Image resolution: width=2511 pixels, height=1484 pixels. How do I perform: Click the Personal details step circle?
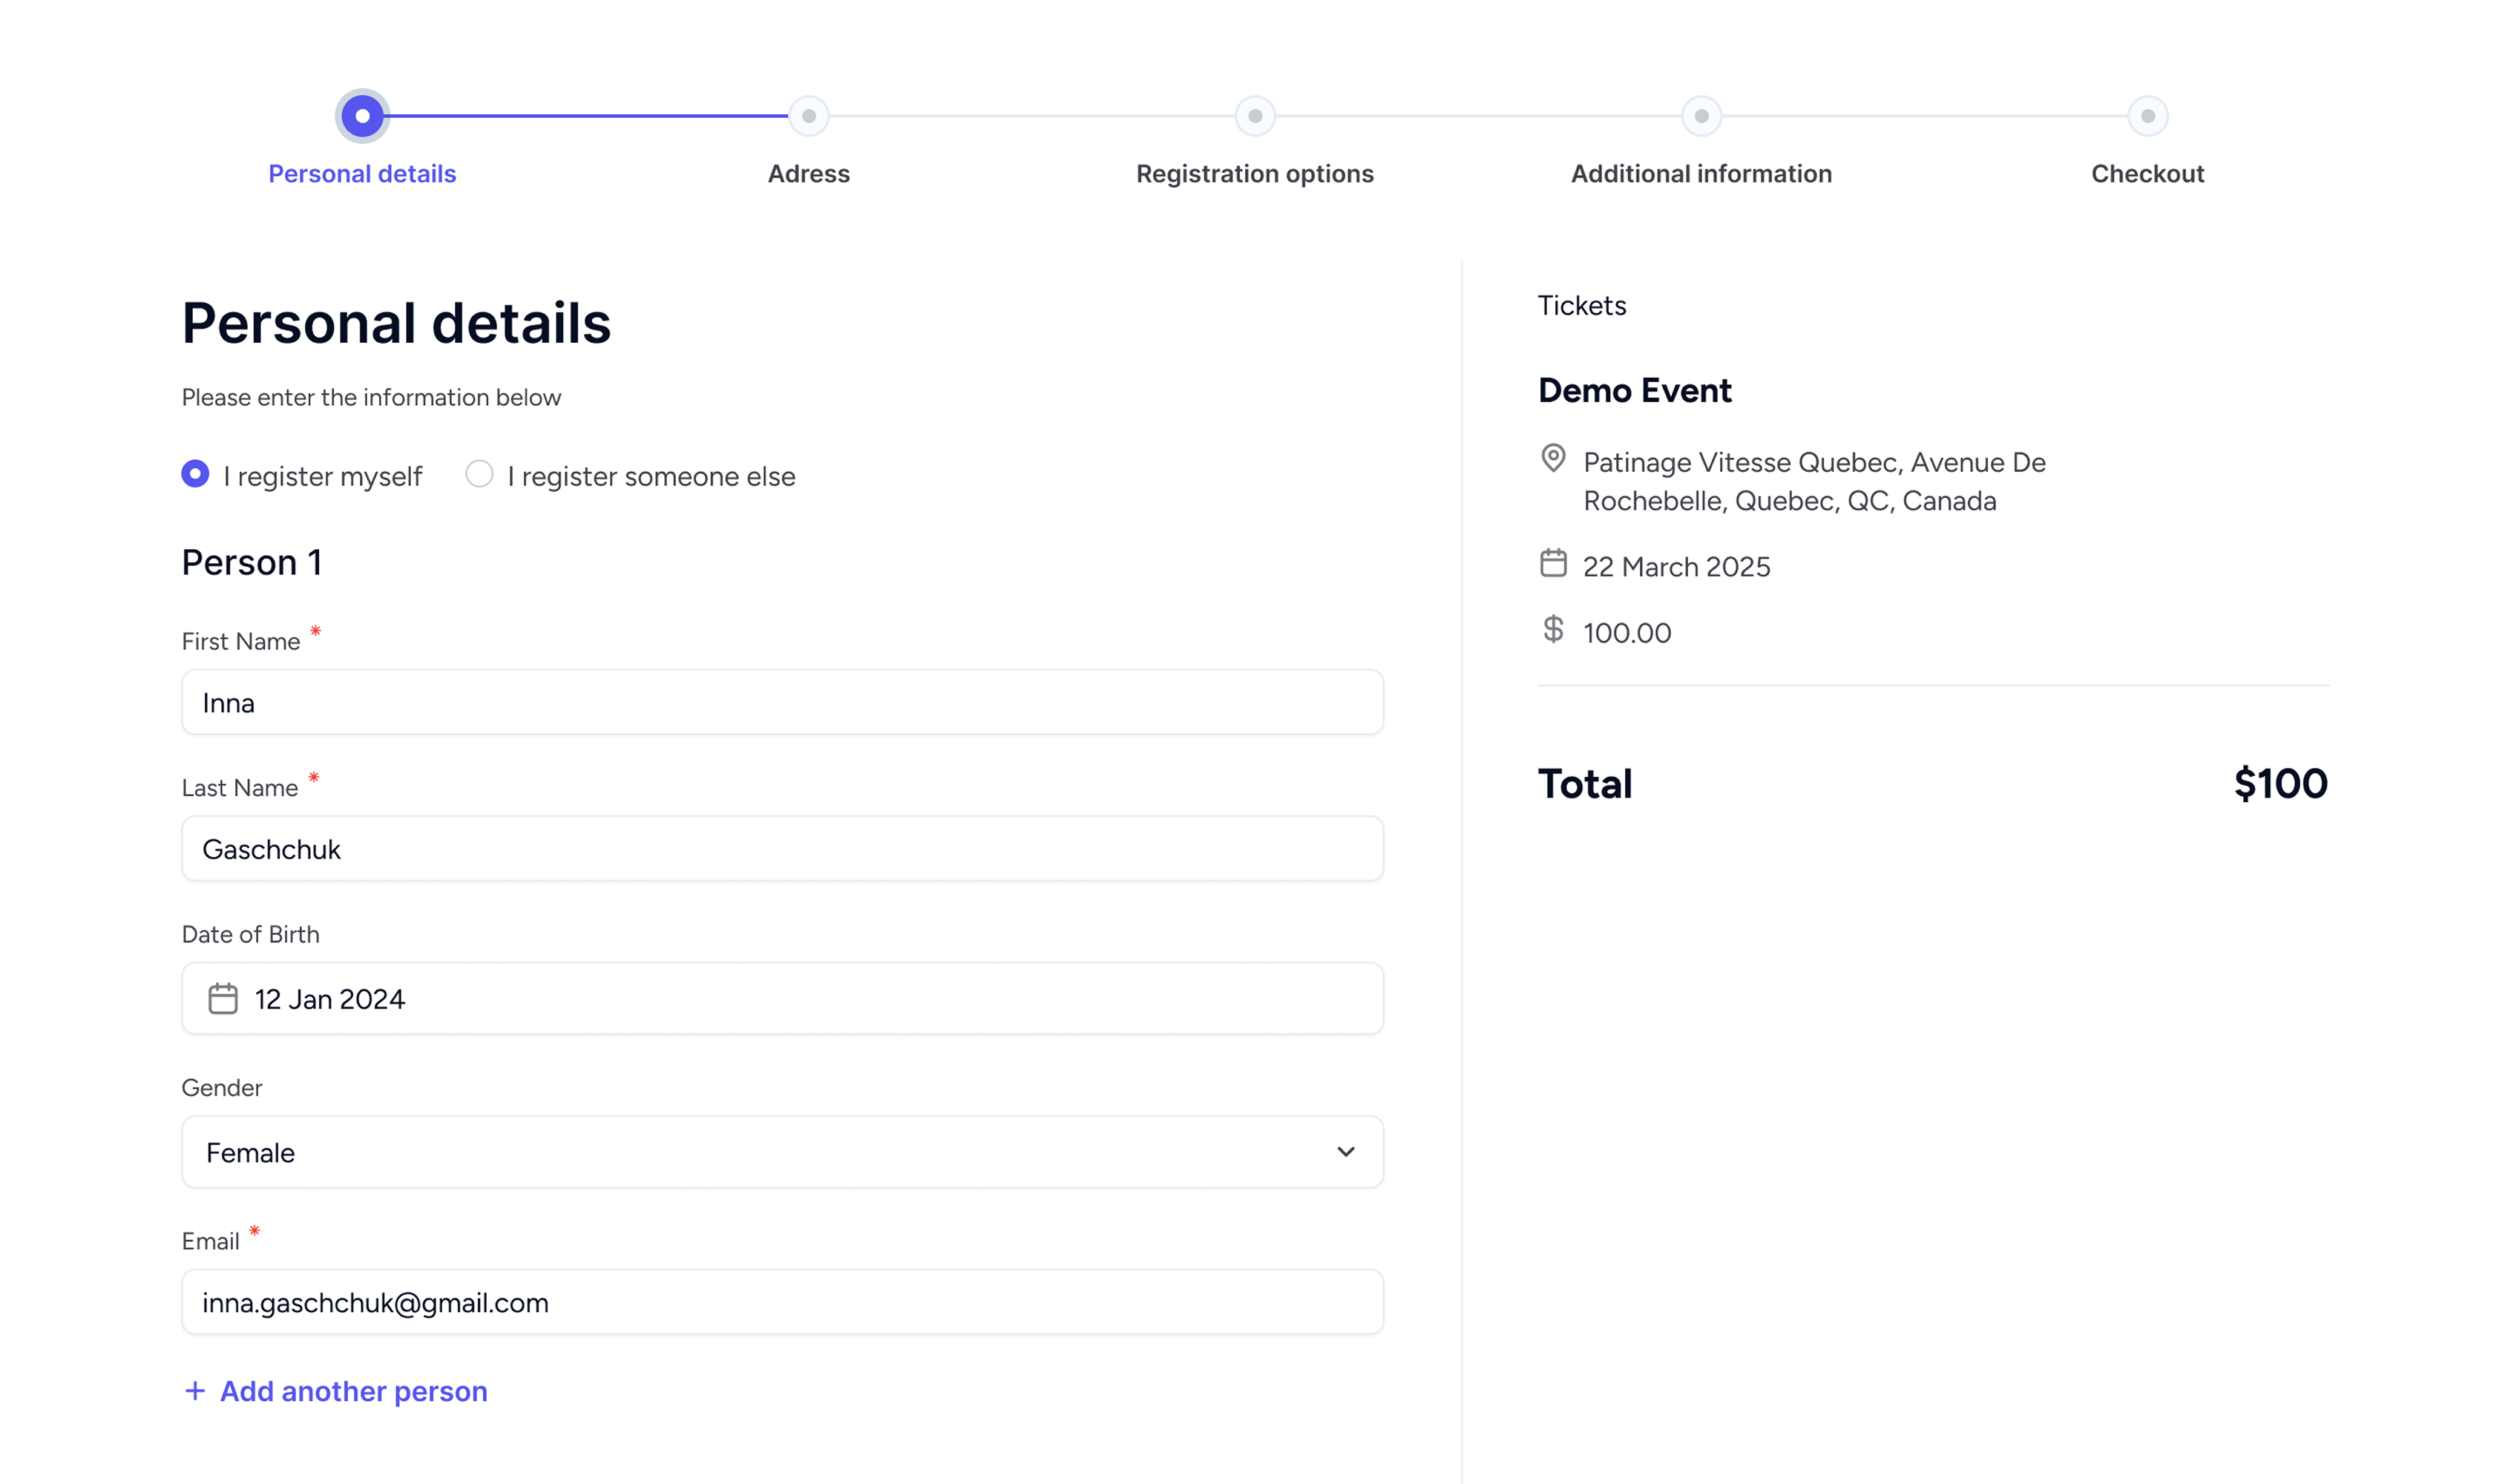(x=362, y=116)
